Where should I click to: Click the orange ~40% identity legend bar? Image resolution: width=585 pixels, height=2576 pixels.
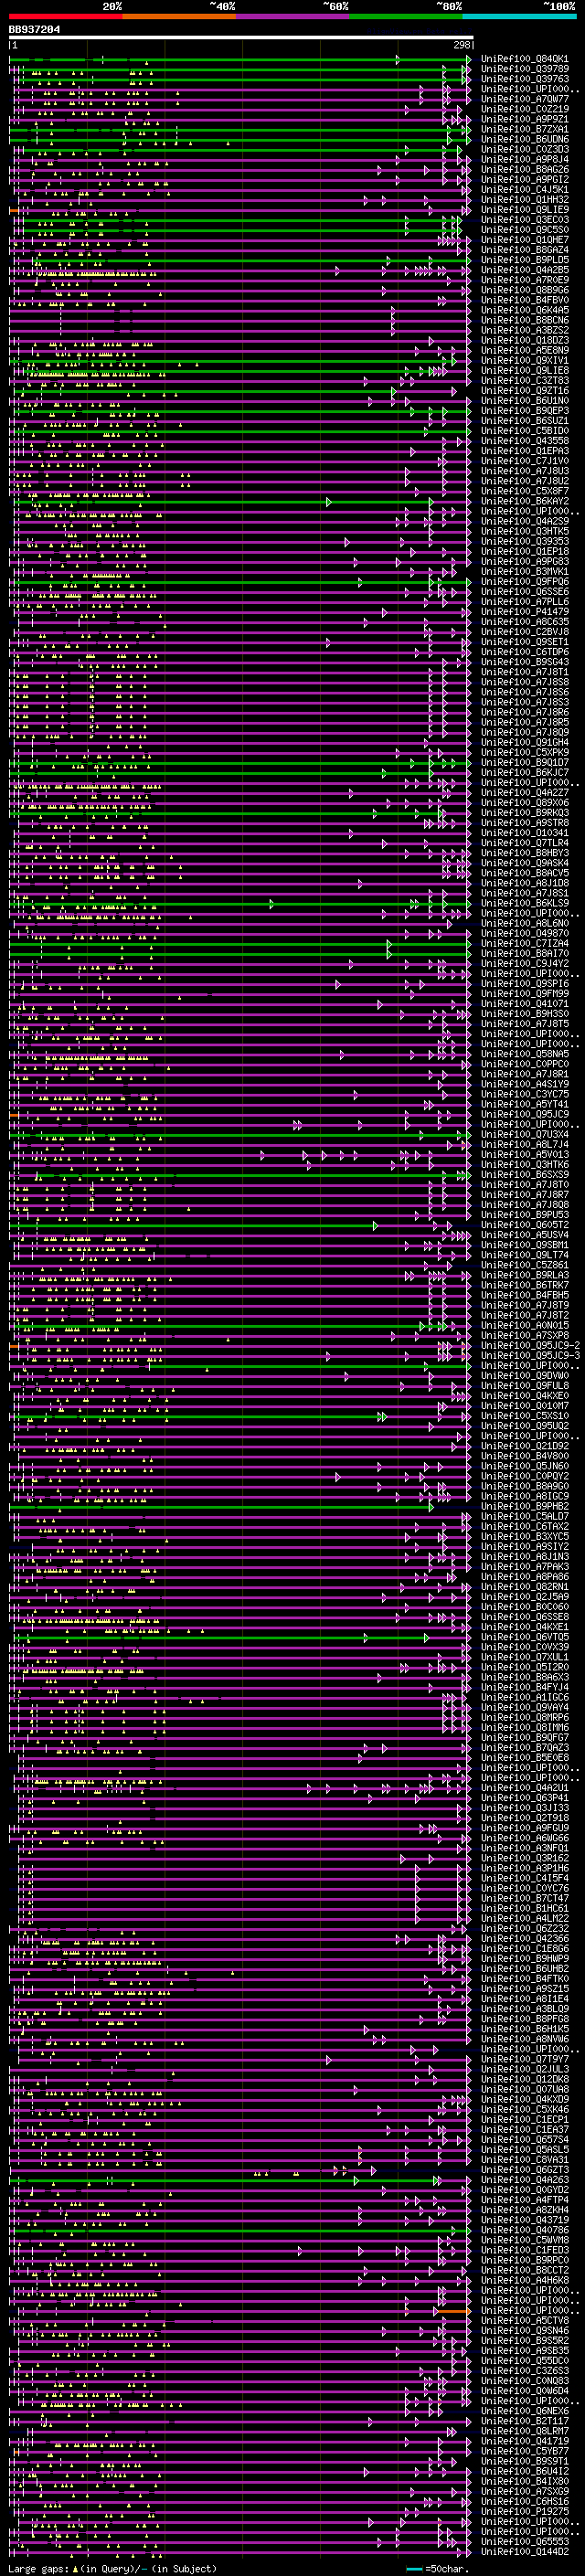(x=179, y=17)
